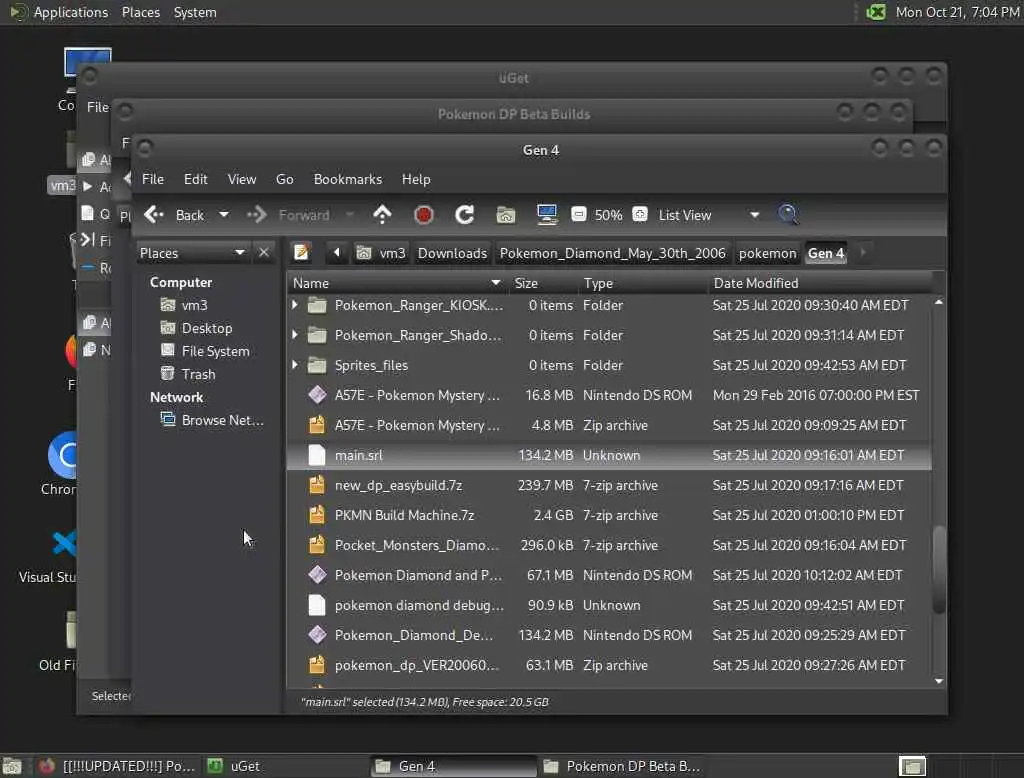Open the File menu in Gen 4
Screen dimensions: 1024x778
(x=153, y=179)
